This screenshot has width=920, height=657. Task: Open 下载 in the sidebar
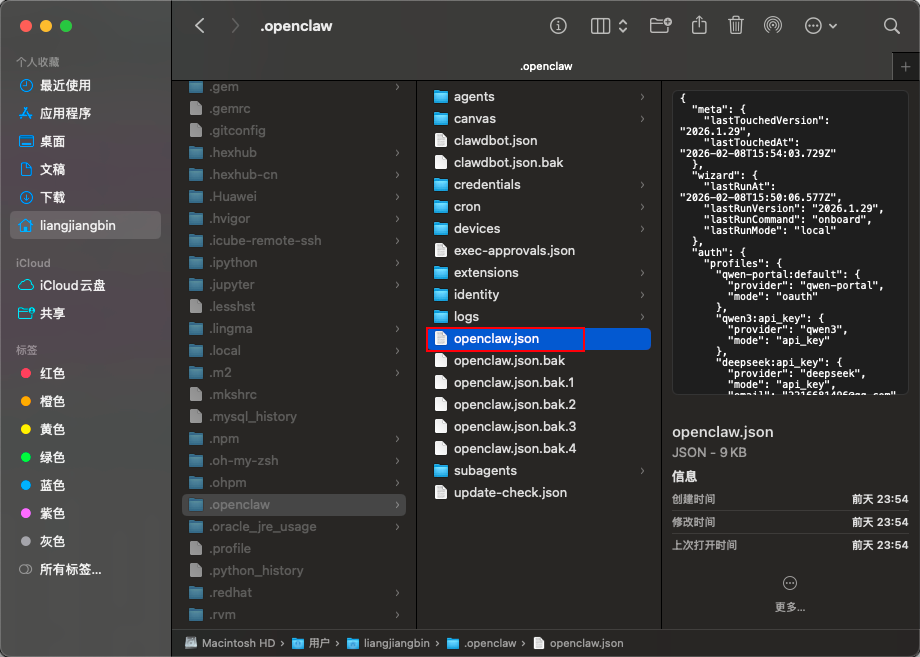click(86, 198)
